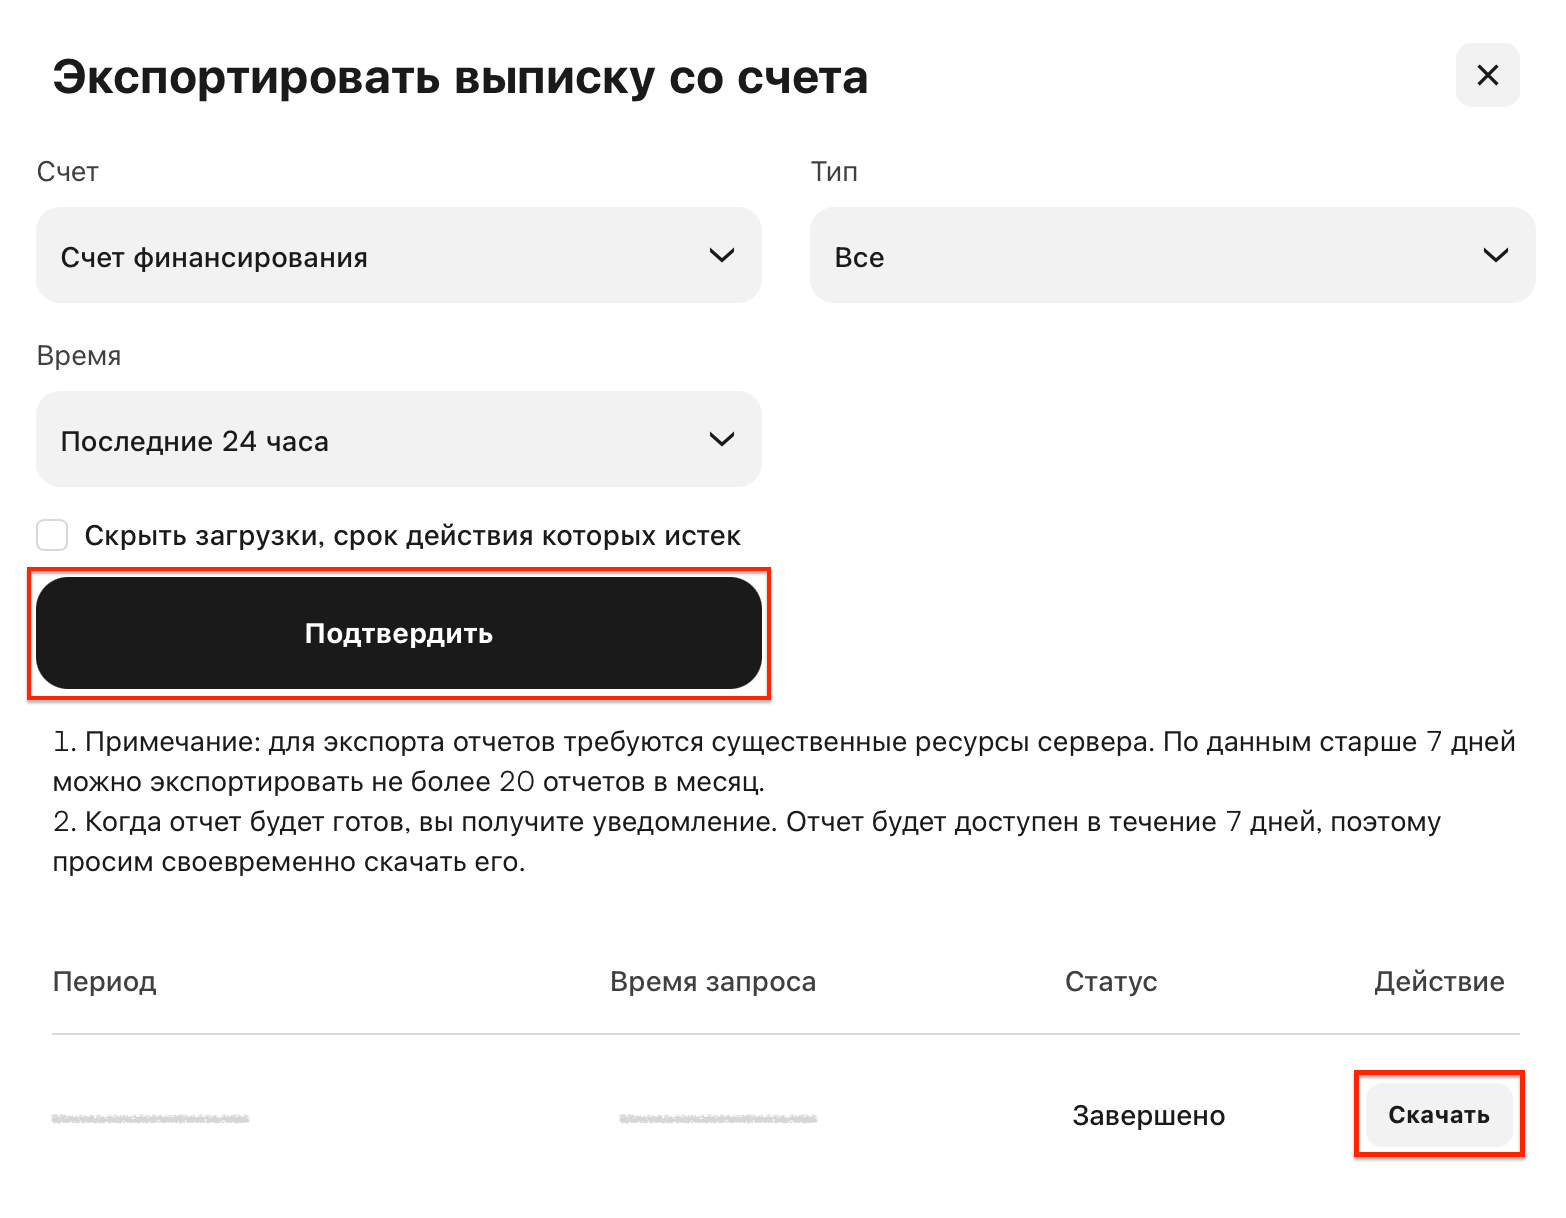
Task: Click the note about 20 reports per month
Action: point(785,762)
